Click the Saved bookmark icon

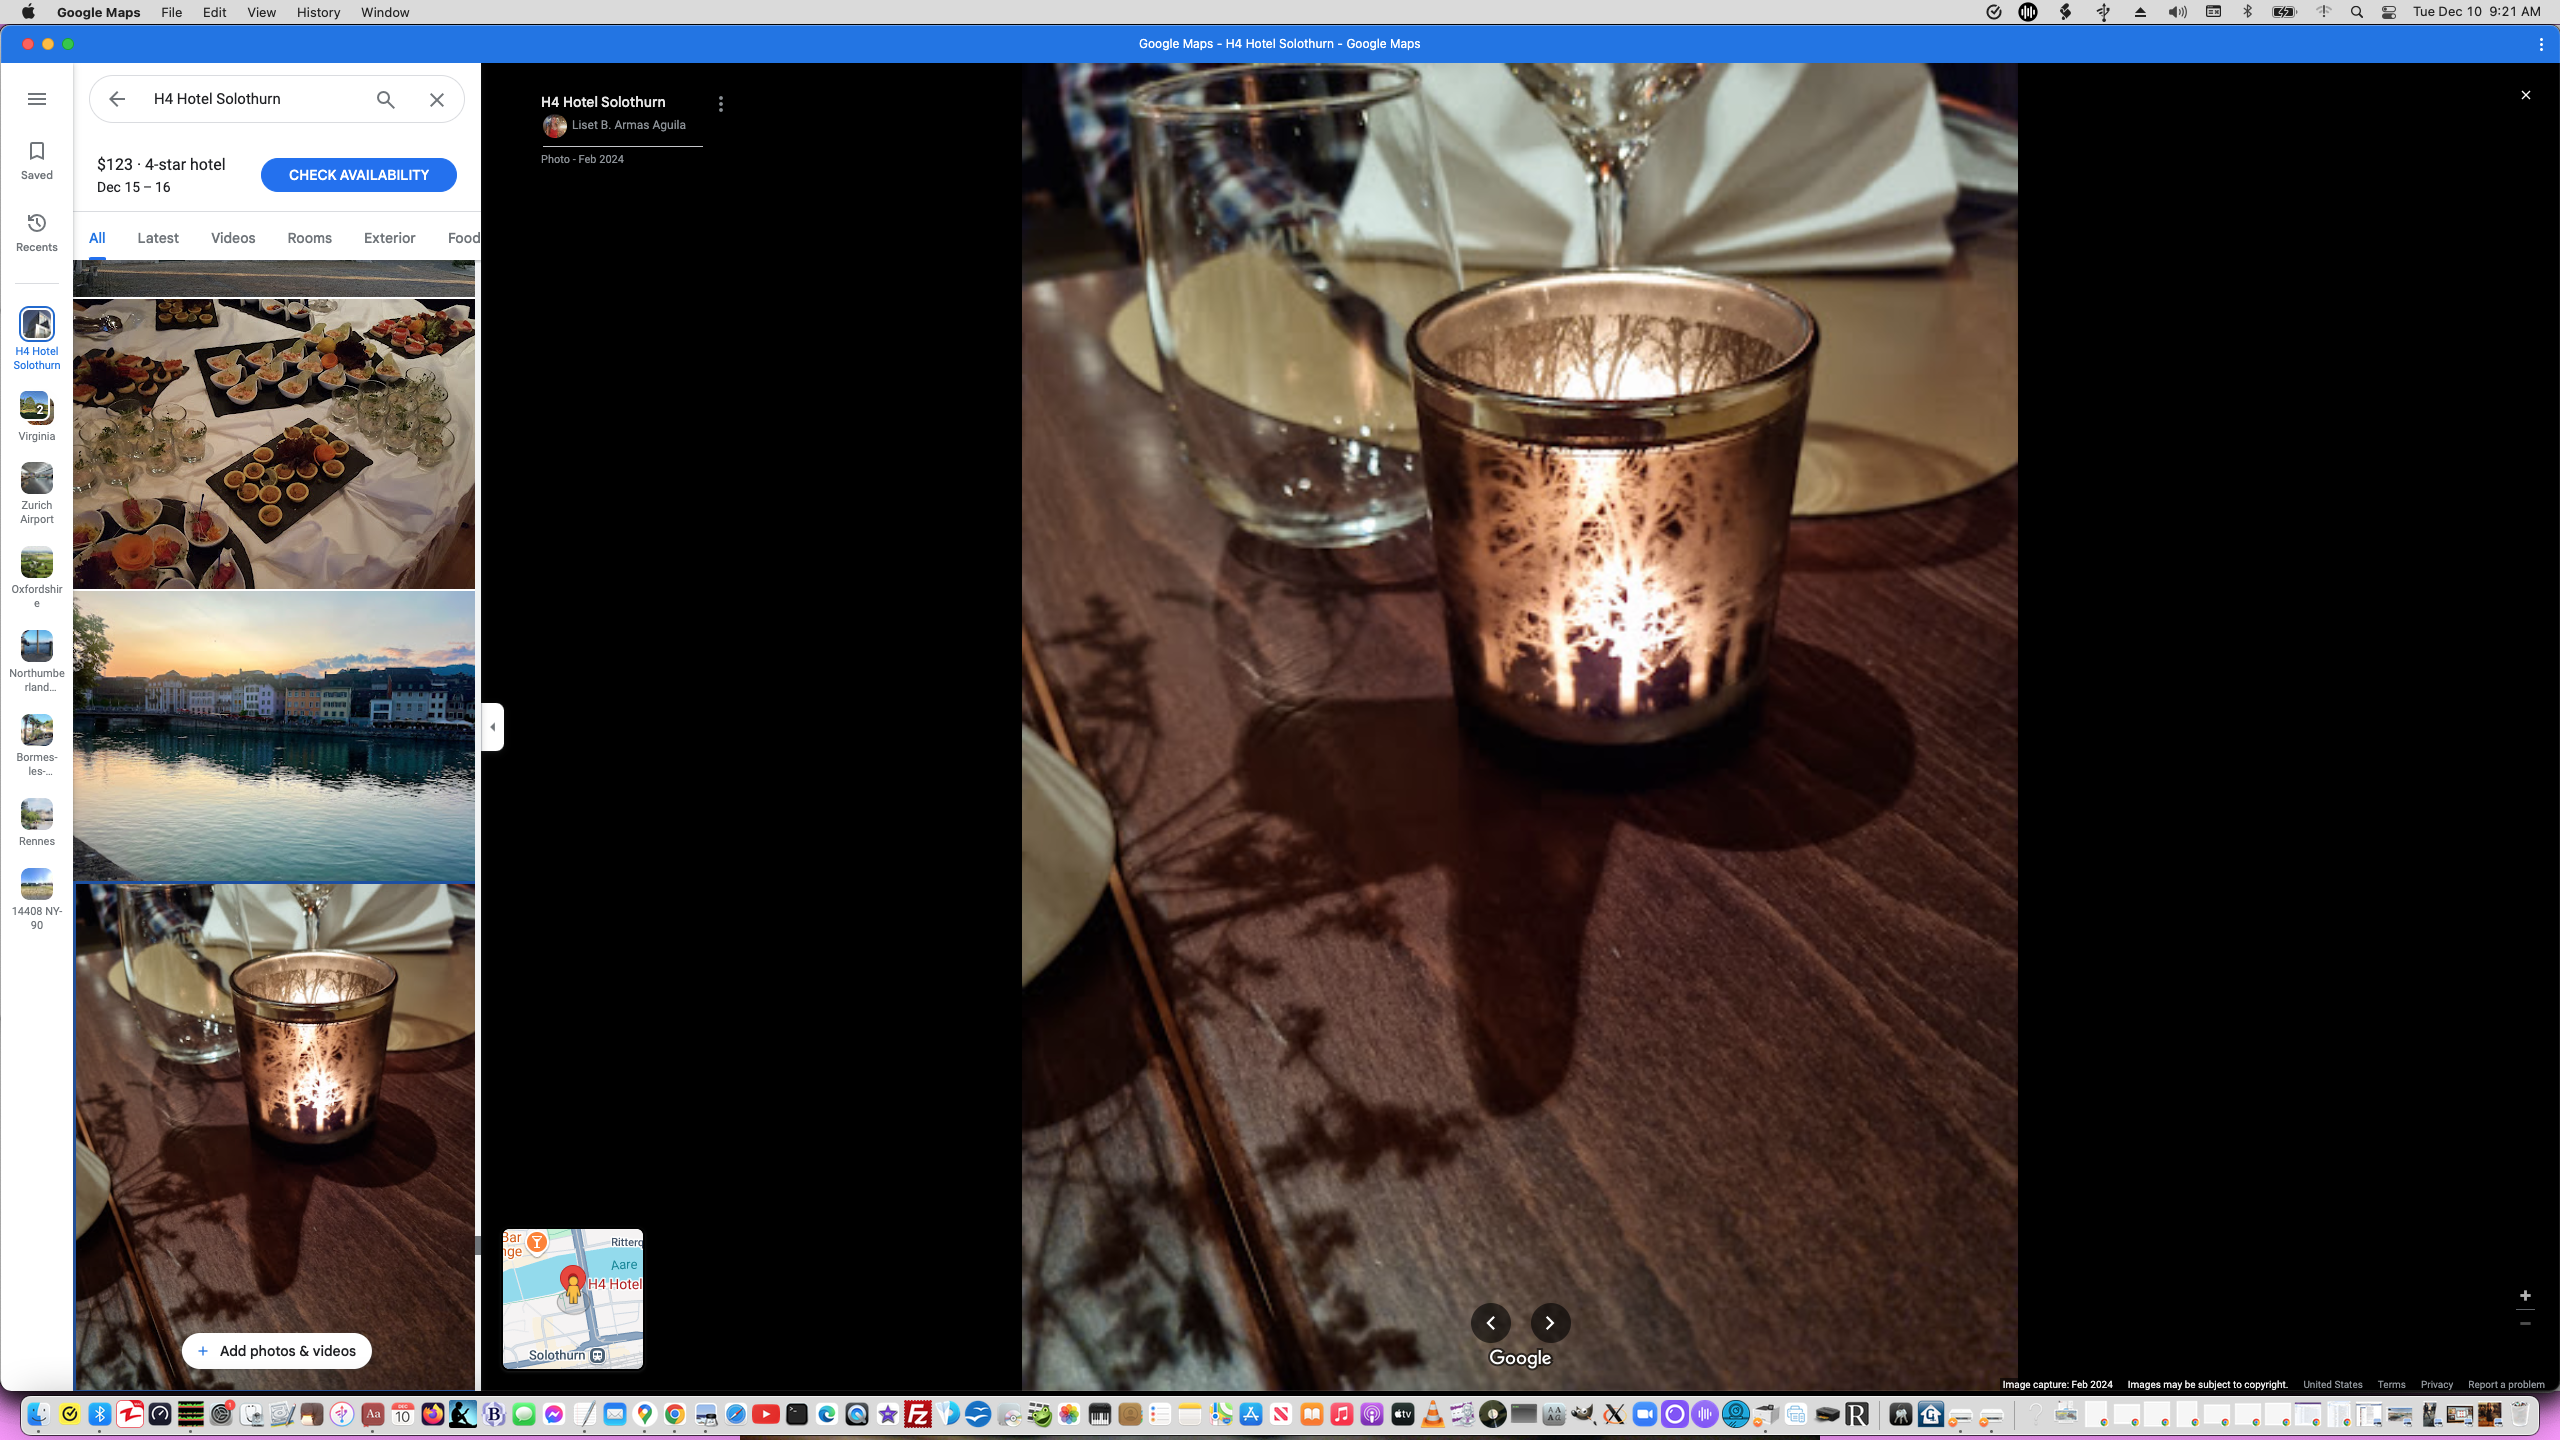coord(37,152)
